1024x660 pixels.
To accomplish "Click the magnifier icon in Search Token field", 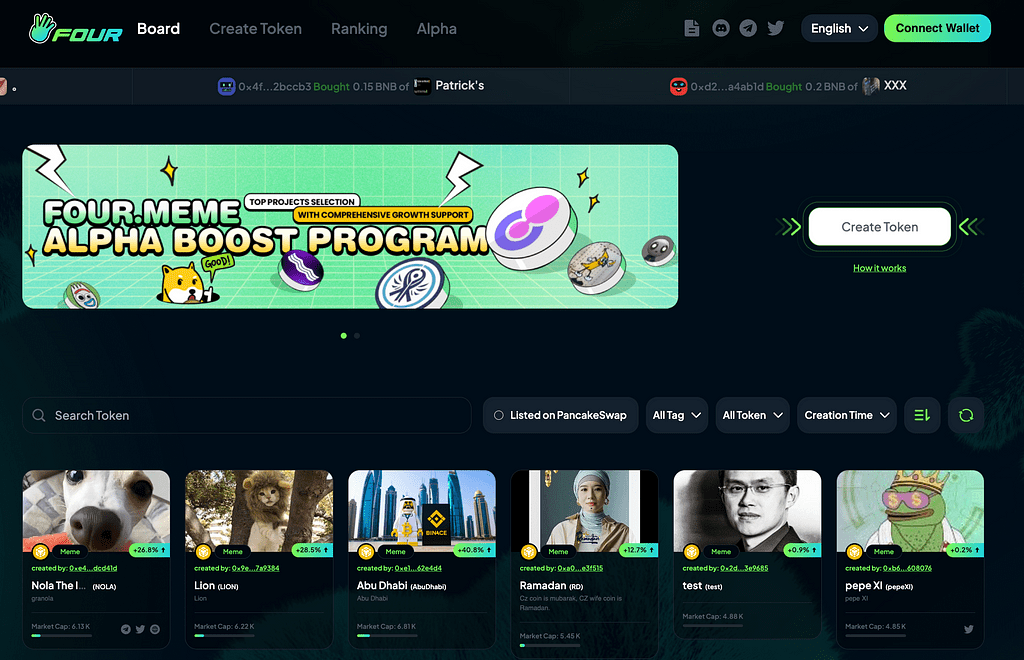I will point(39,415).
